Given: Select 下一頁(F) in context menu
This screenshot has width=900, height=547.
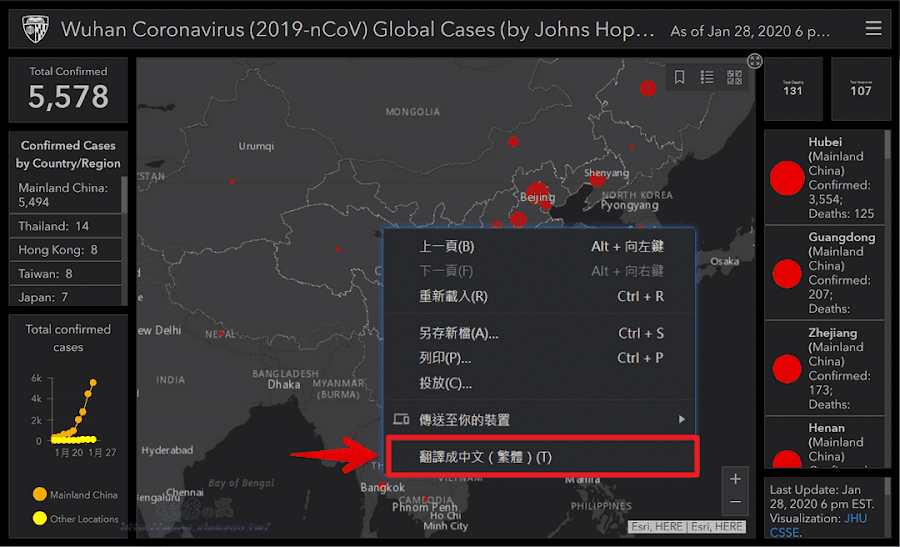Looking at the screenshot, I should click(x=540, y=271).
